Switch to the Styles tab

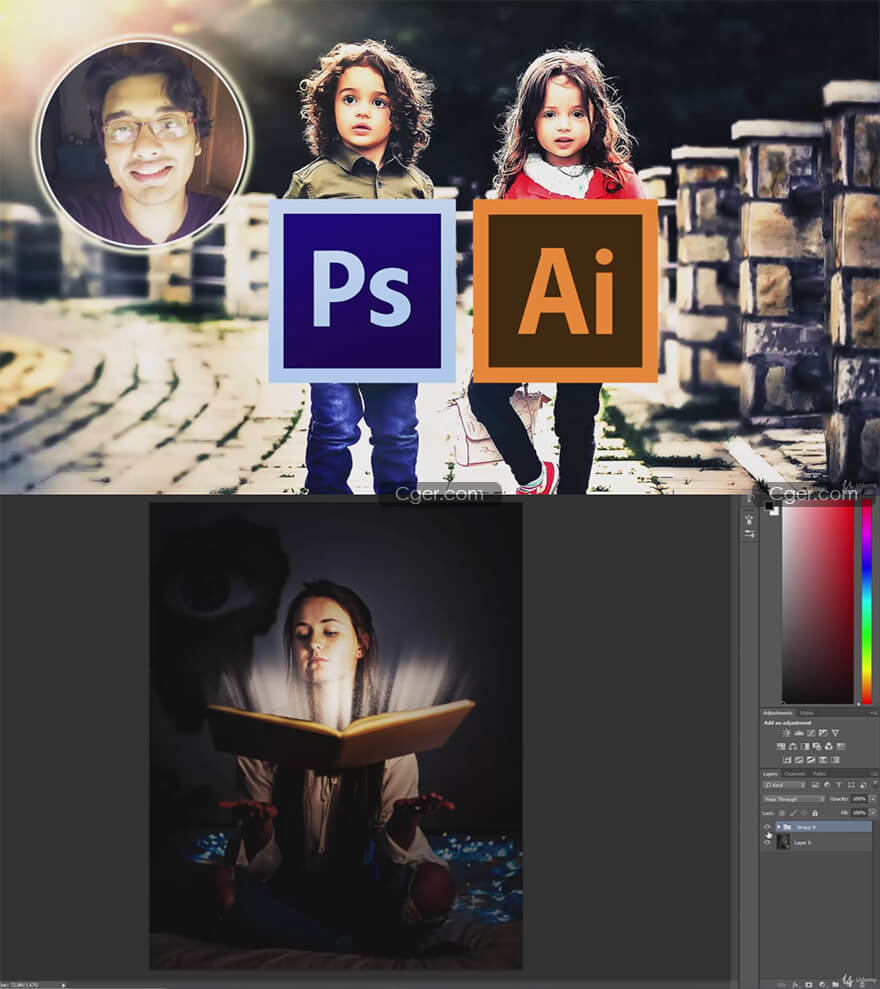point(806,713)
